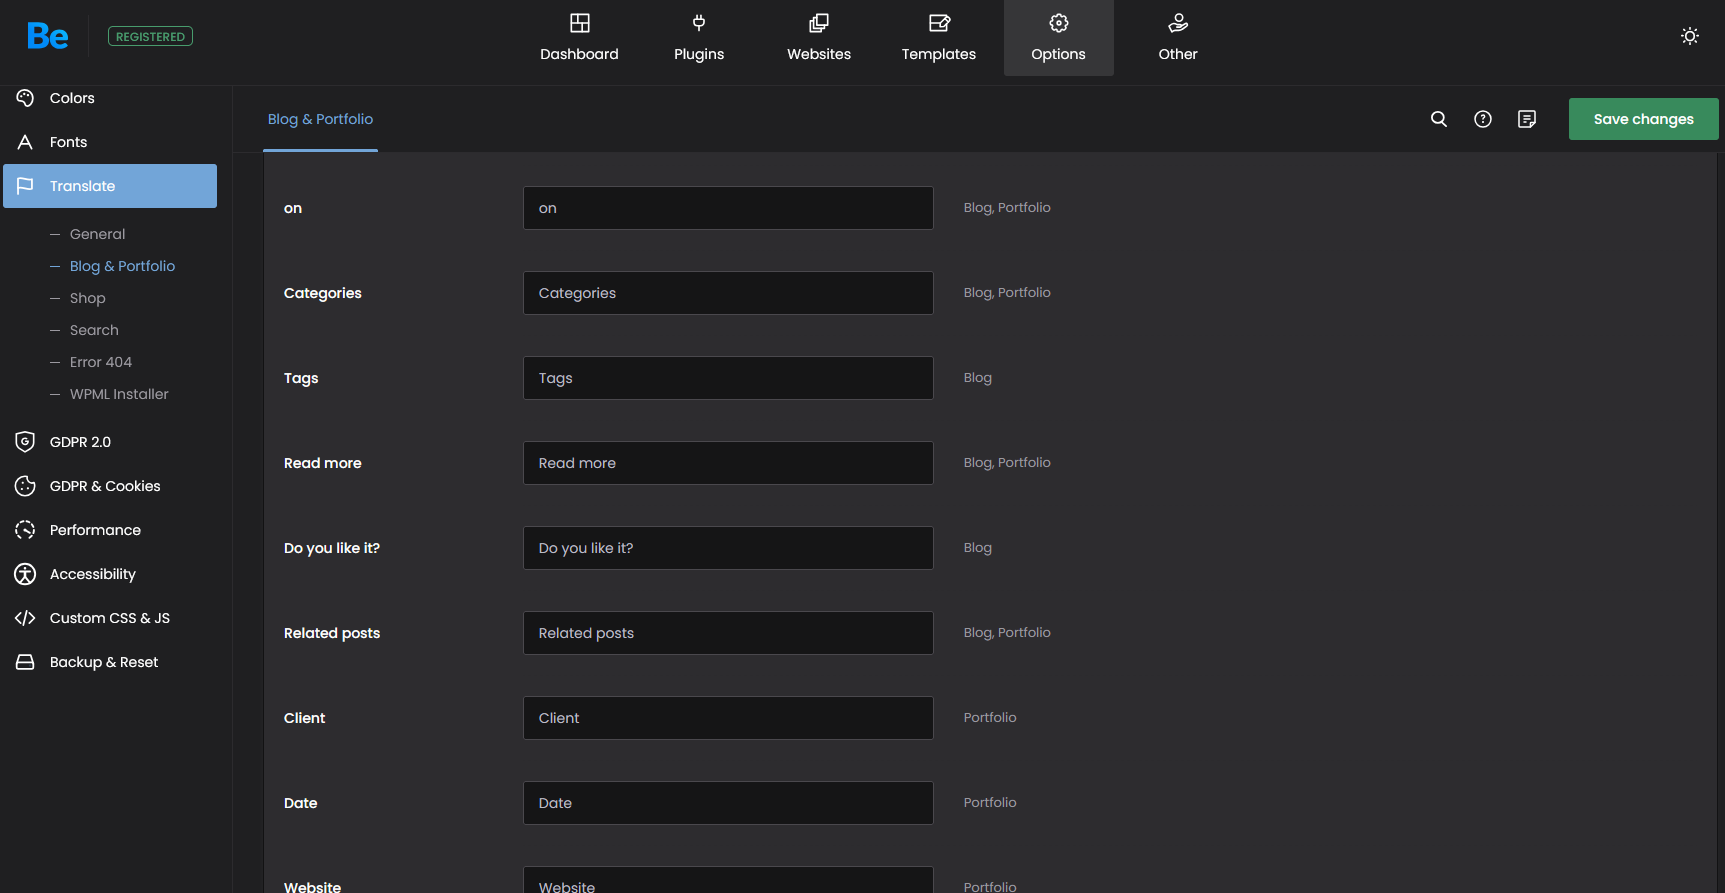Image resolution: width=1725 pixels, height=893 pixels.
Task: Open the GDPR 2.0 settings
Action: click(x=80, y=442)
